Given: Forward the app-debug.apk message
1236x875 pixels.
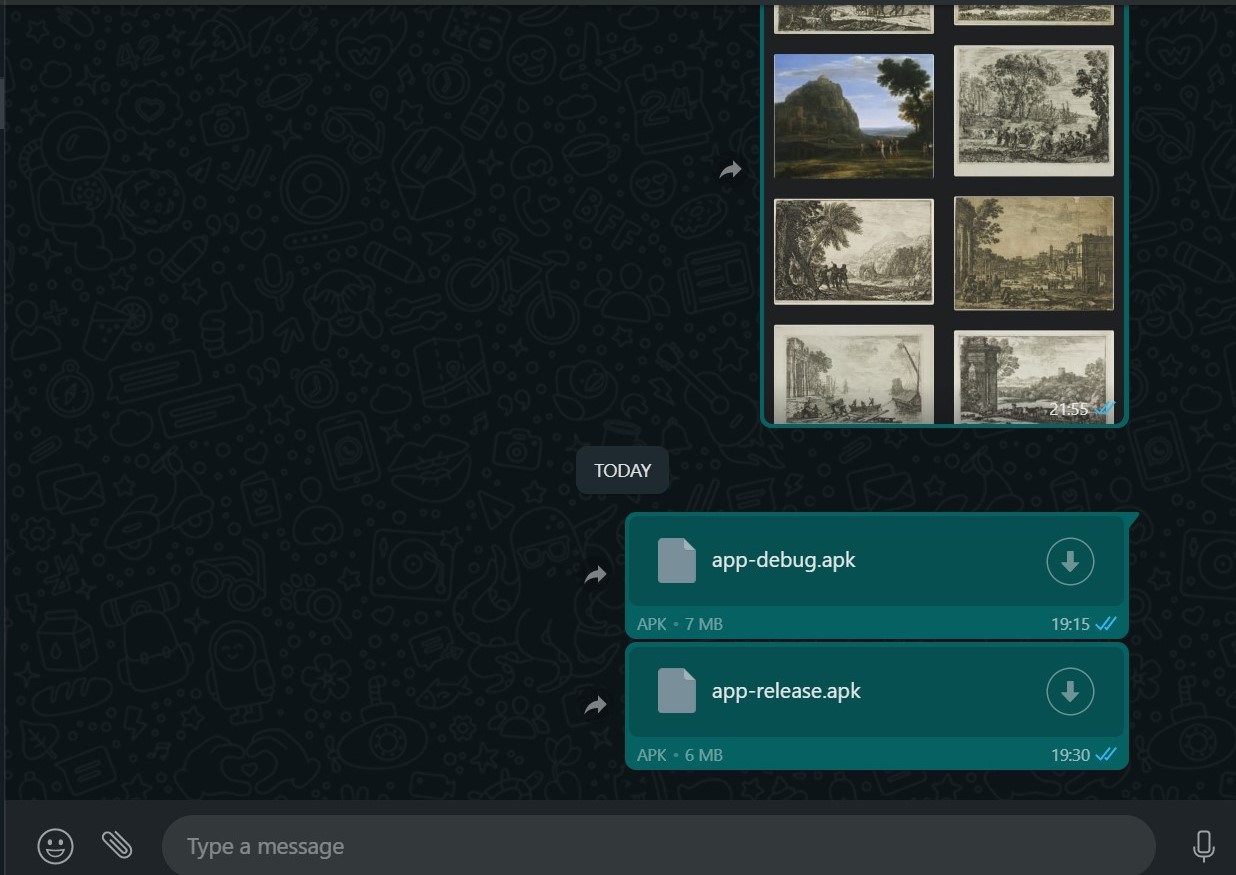Looking at the screenshot, I should (596, 575).
